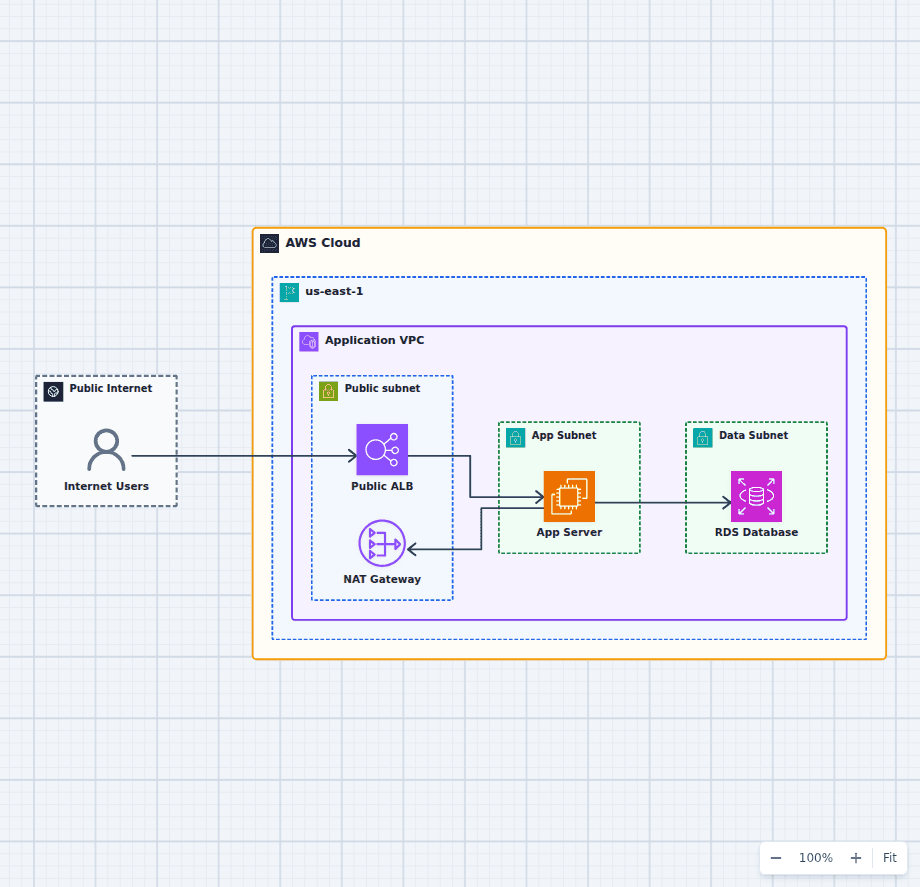Select the App Server EC2 icon
Image resolution: width=920 pixels, height=887 pixels.
coord(569,496)
